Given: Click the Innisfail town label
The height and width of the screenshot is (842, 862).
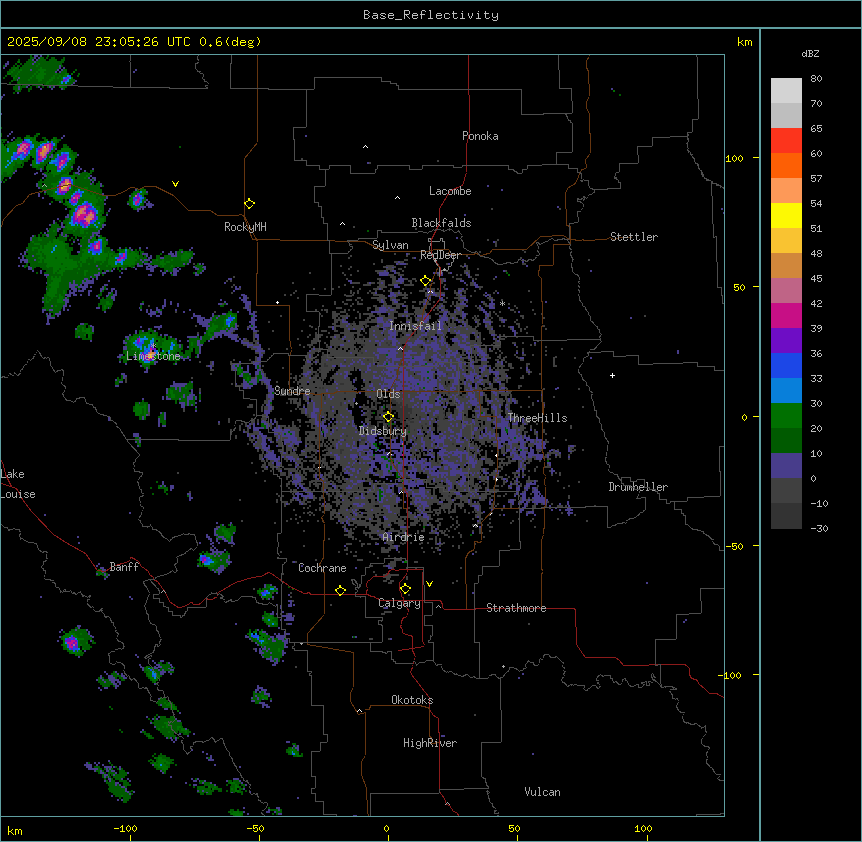Looking at the screenshot, I should click(415, 326).
